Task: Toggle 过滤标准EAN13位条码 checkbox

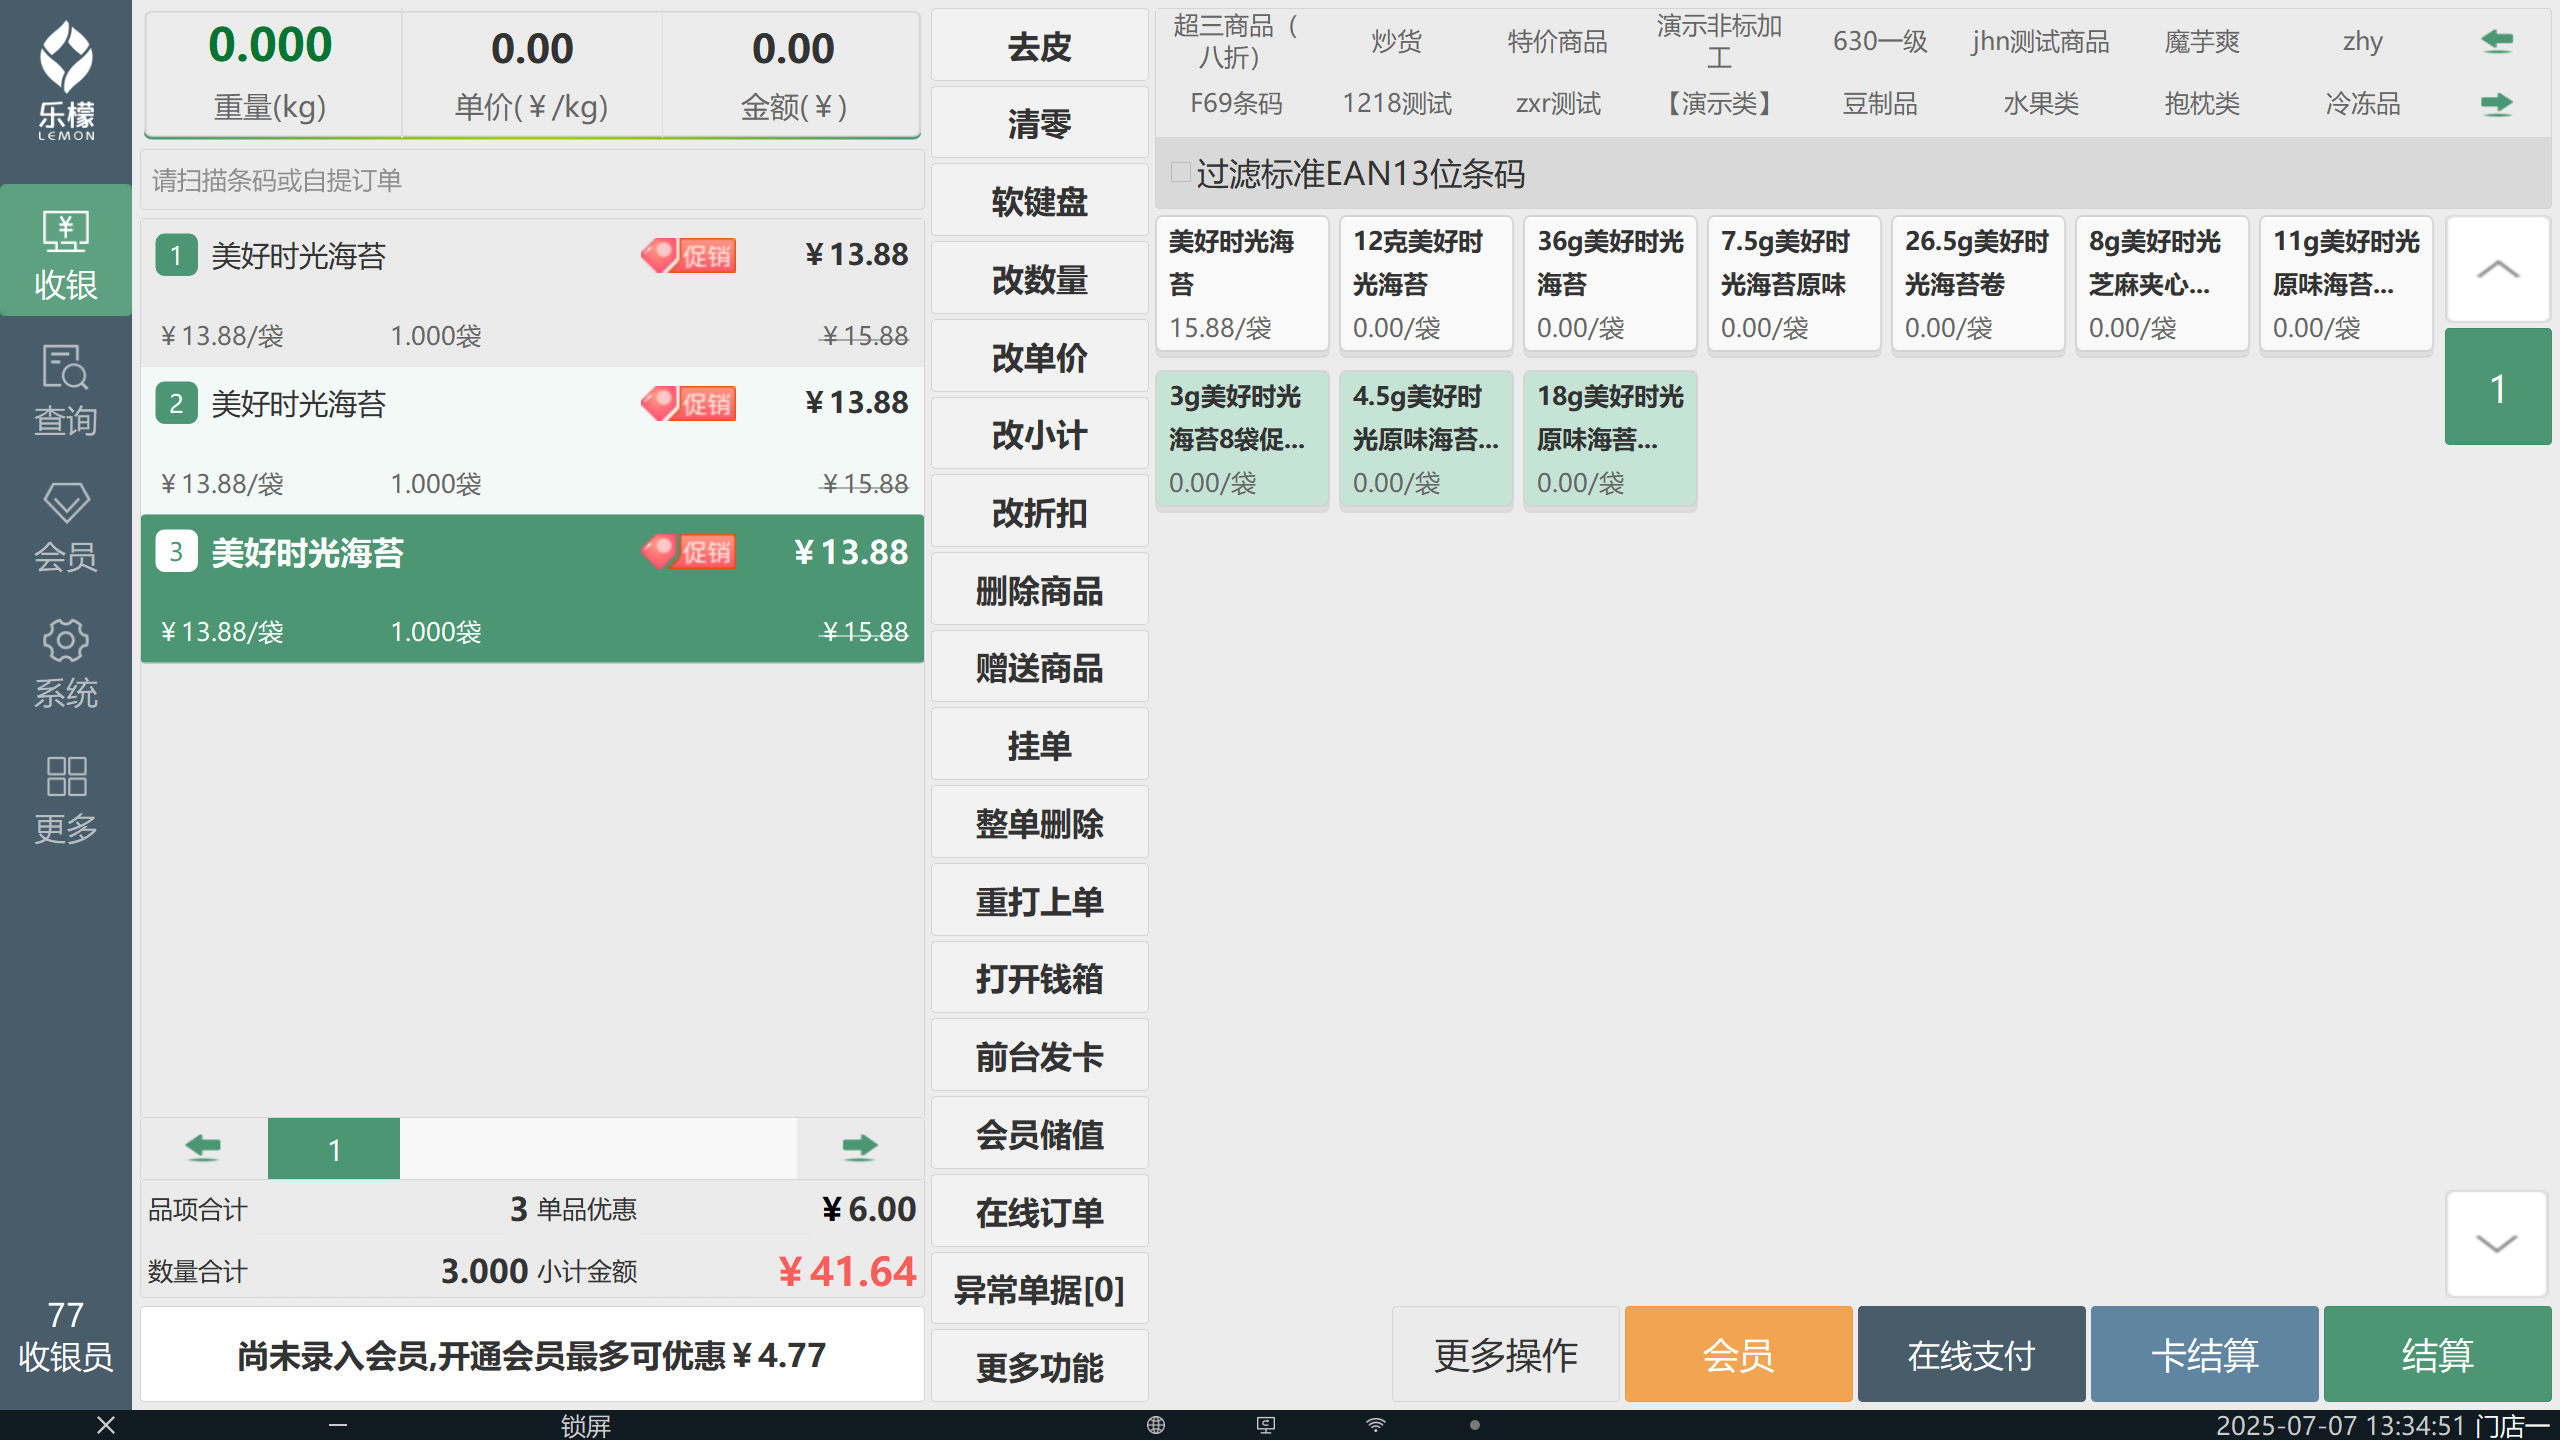Action: [1181, 173]
